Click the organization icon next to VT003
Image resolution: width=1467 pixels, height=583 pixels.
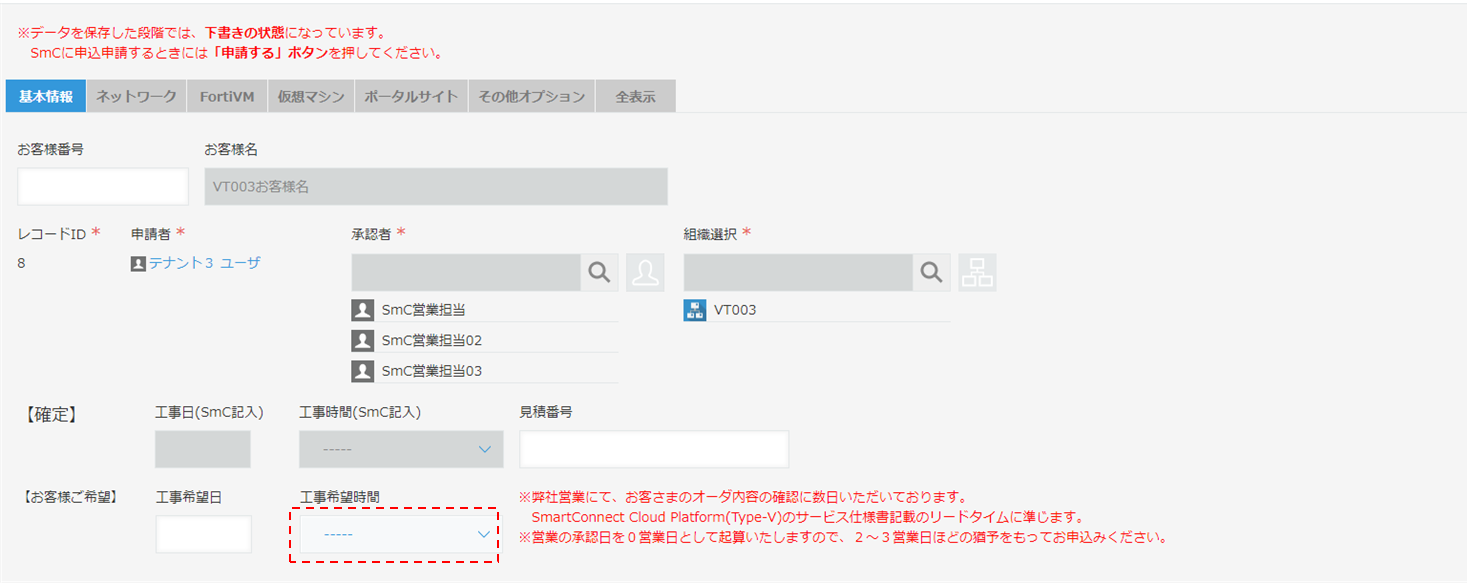tap(695, 309)
